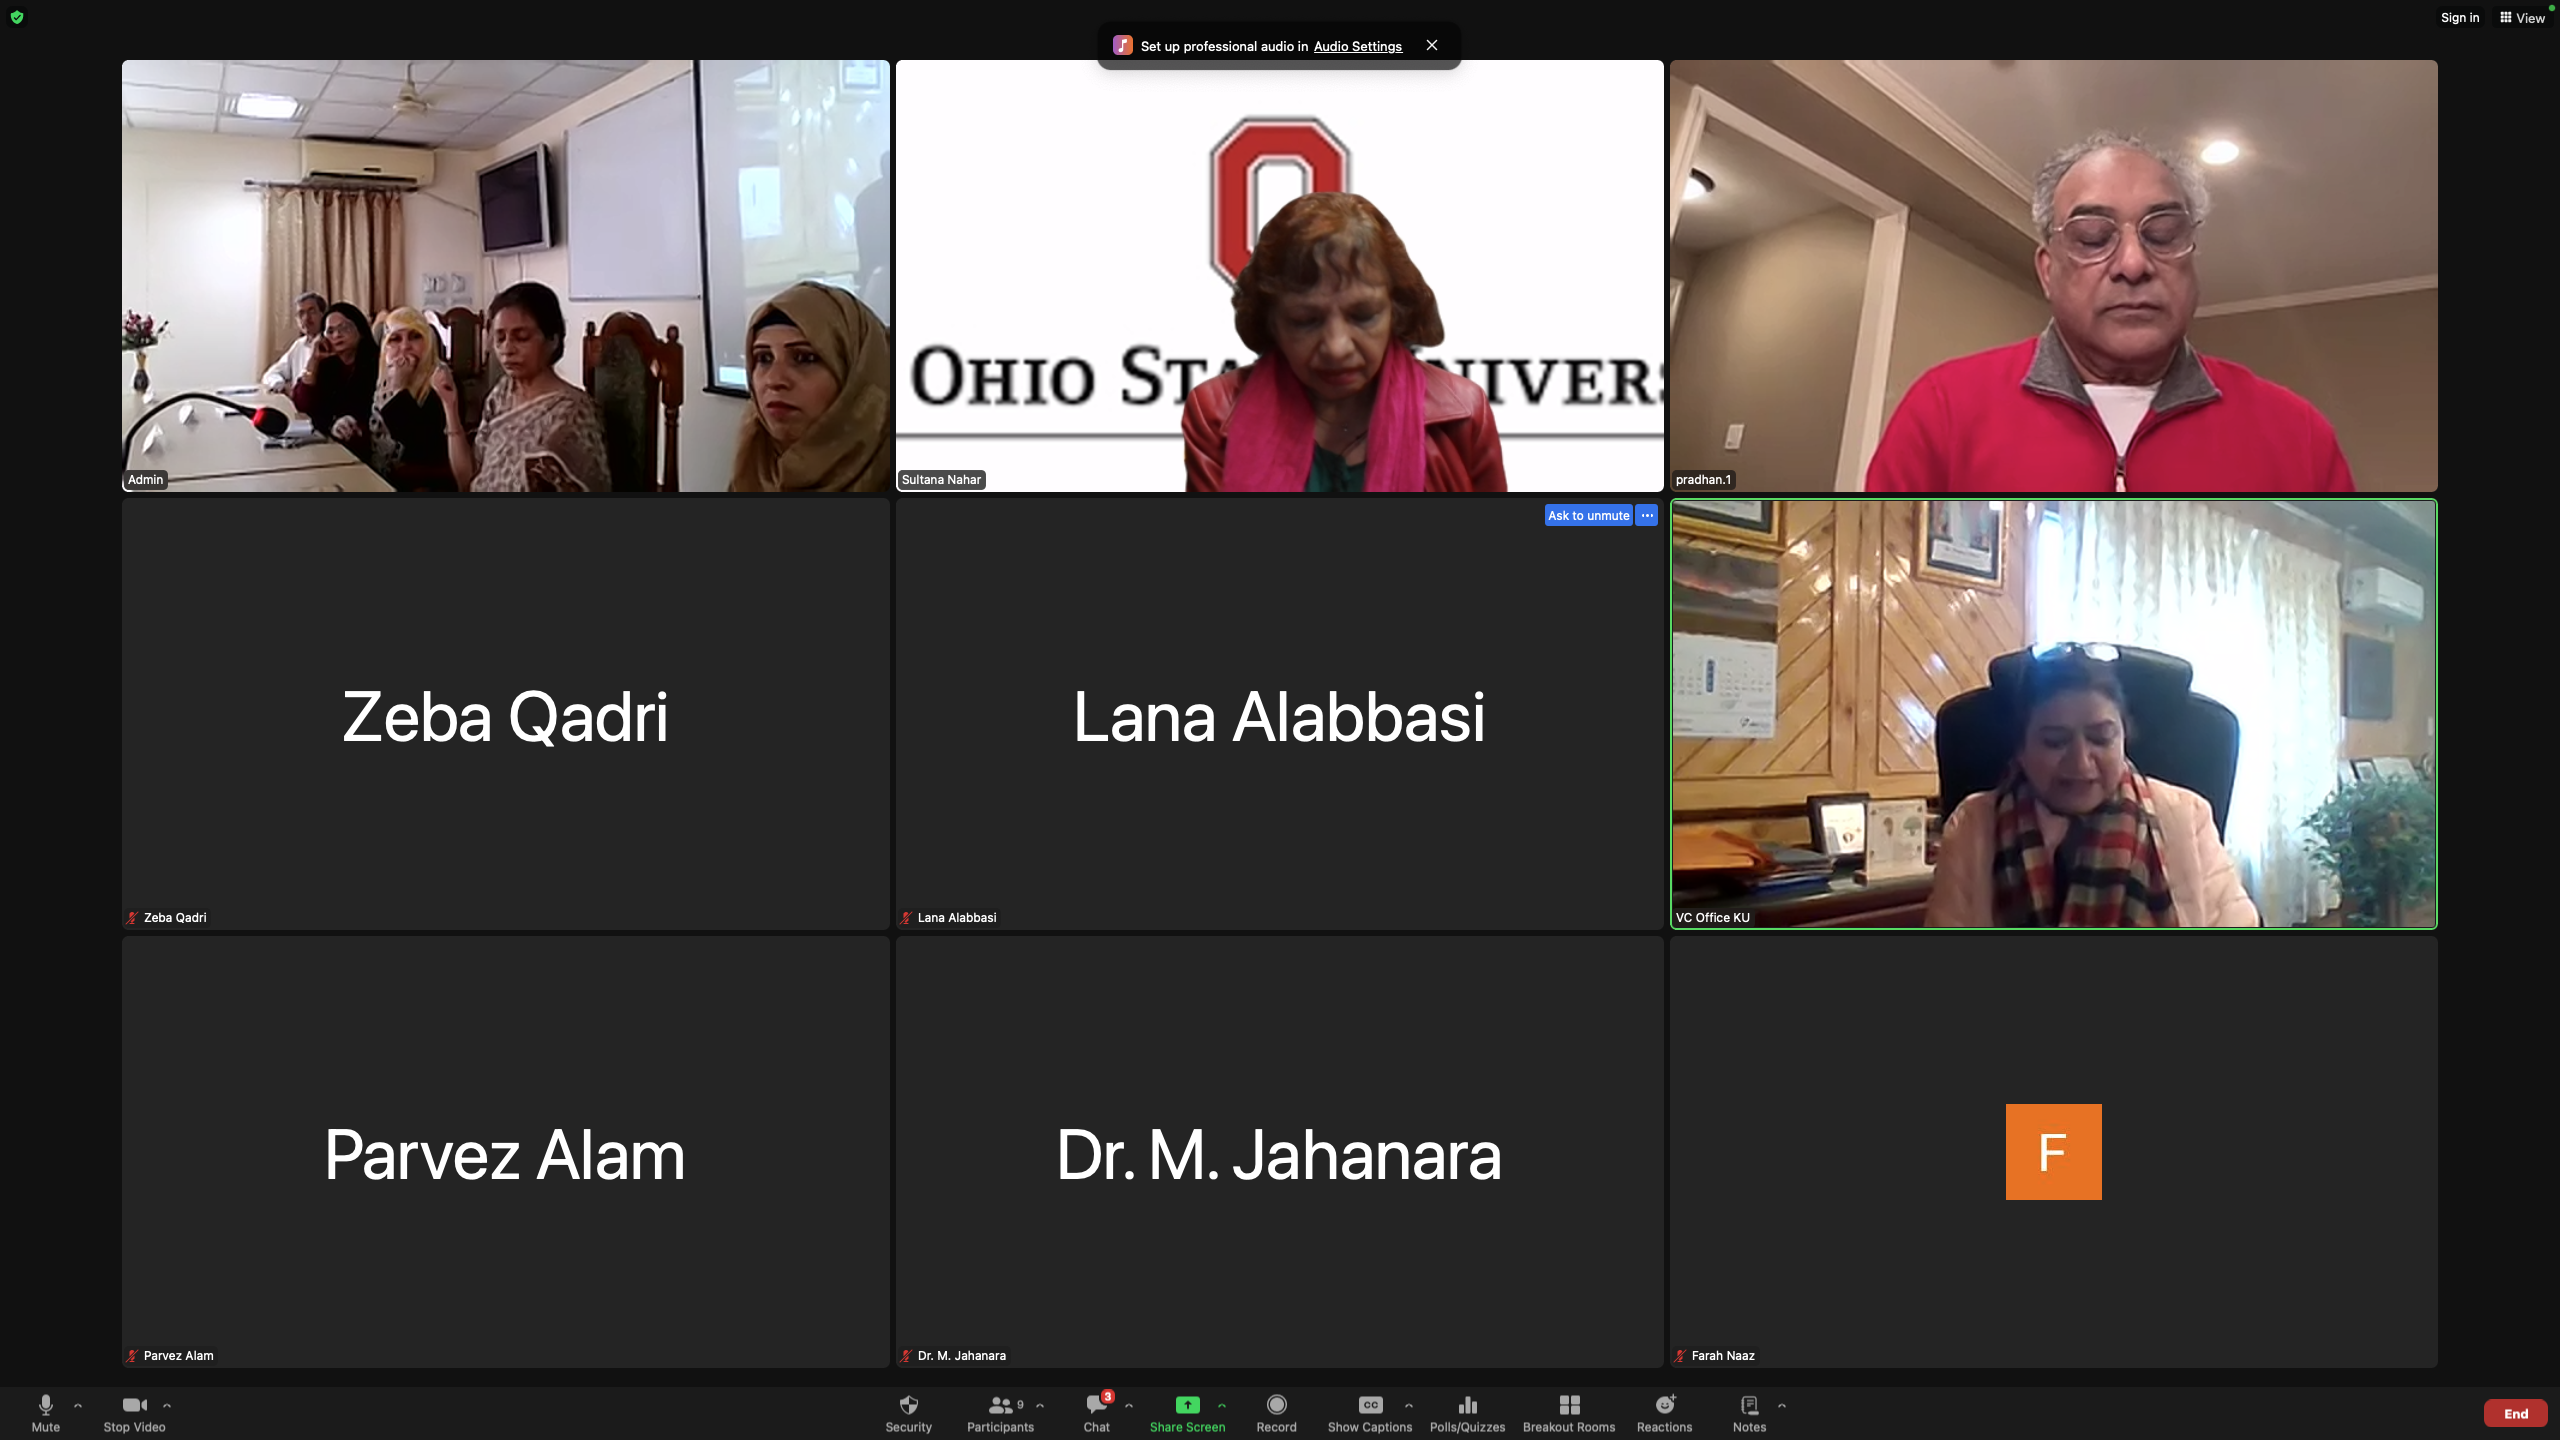This screenshot has width=2560, height=1440.
Task: Mute the microphone
Action: point(45,1405)
